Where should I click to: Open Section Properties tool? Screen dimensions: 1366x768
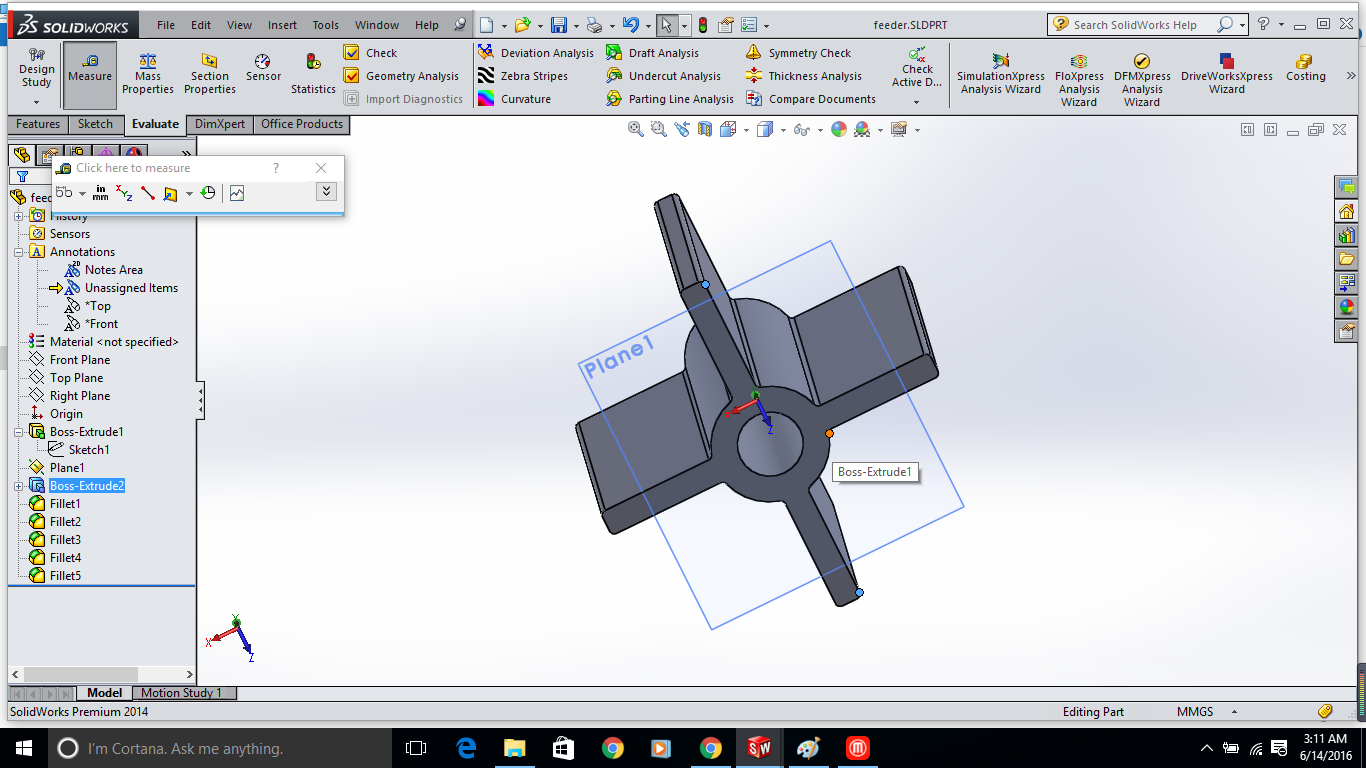(209, 75)
